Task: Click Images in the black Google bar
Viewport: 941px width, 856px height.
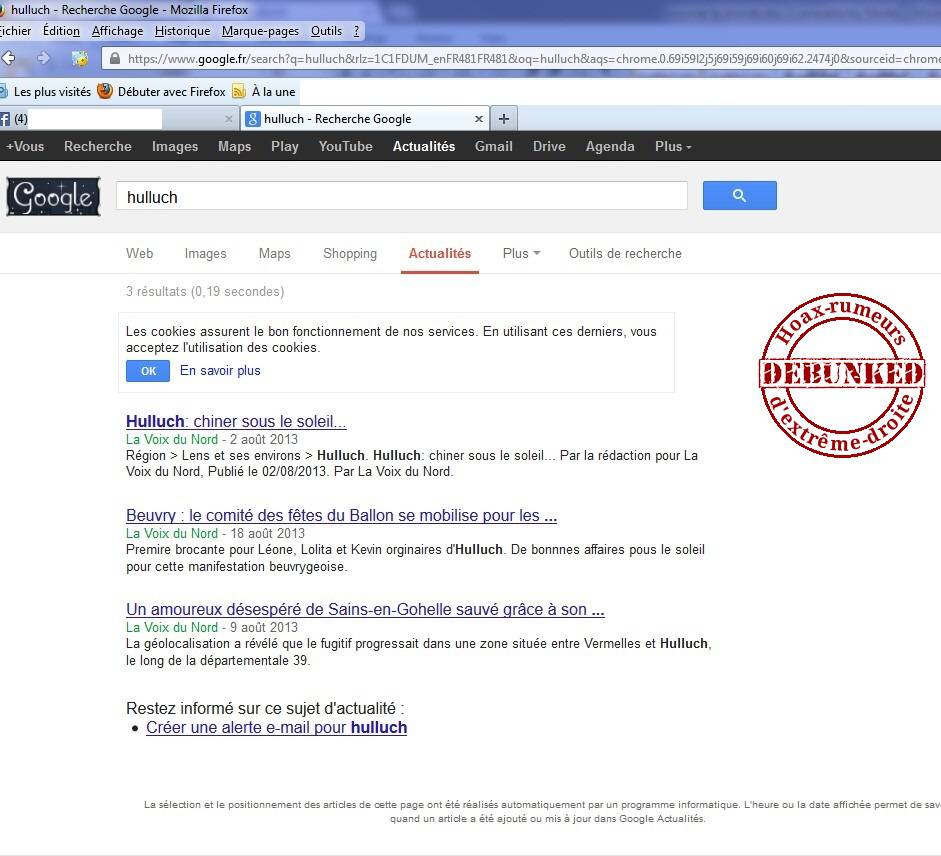Action: coord(175,146)
